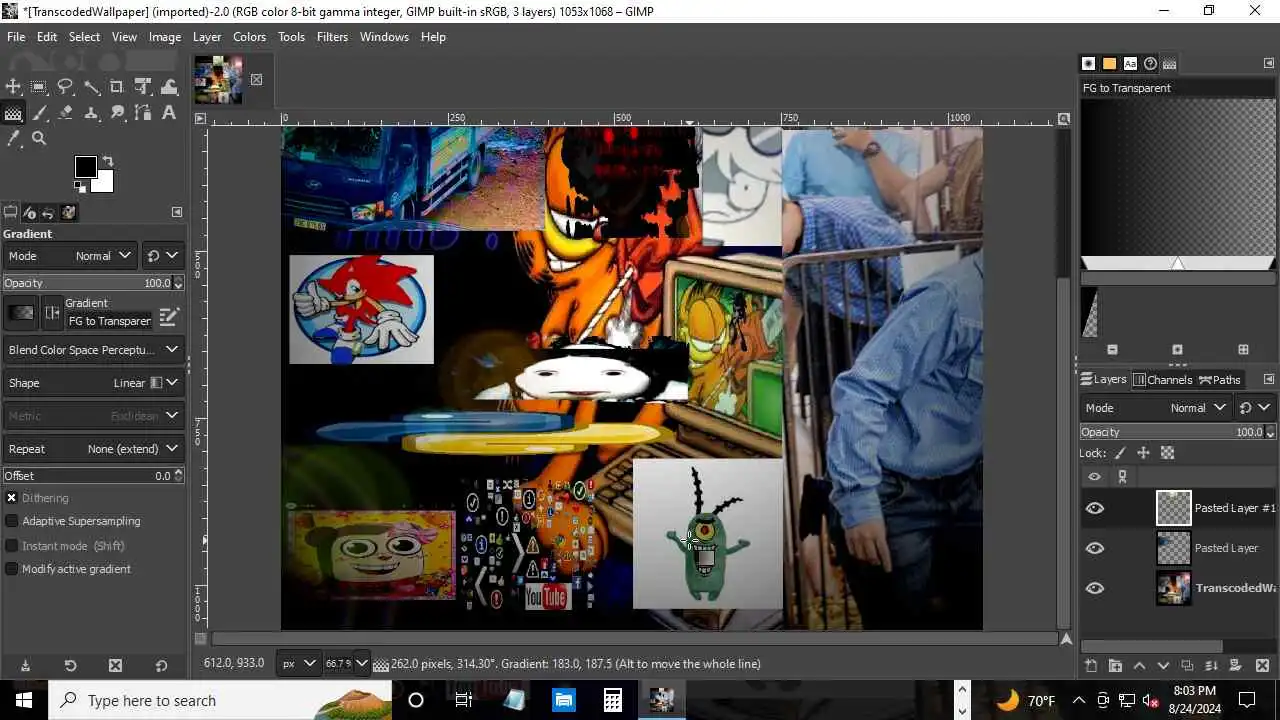This screenshot has width=1280, height=720.
Task: Enable Instant mode checkbox
Action: coord(12,546)
